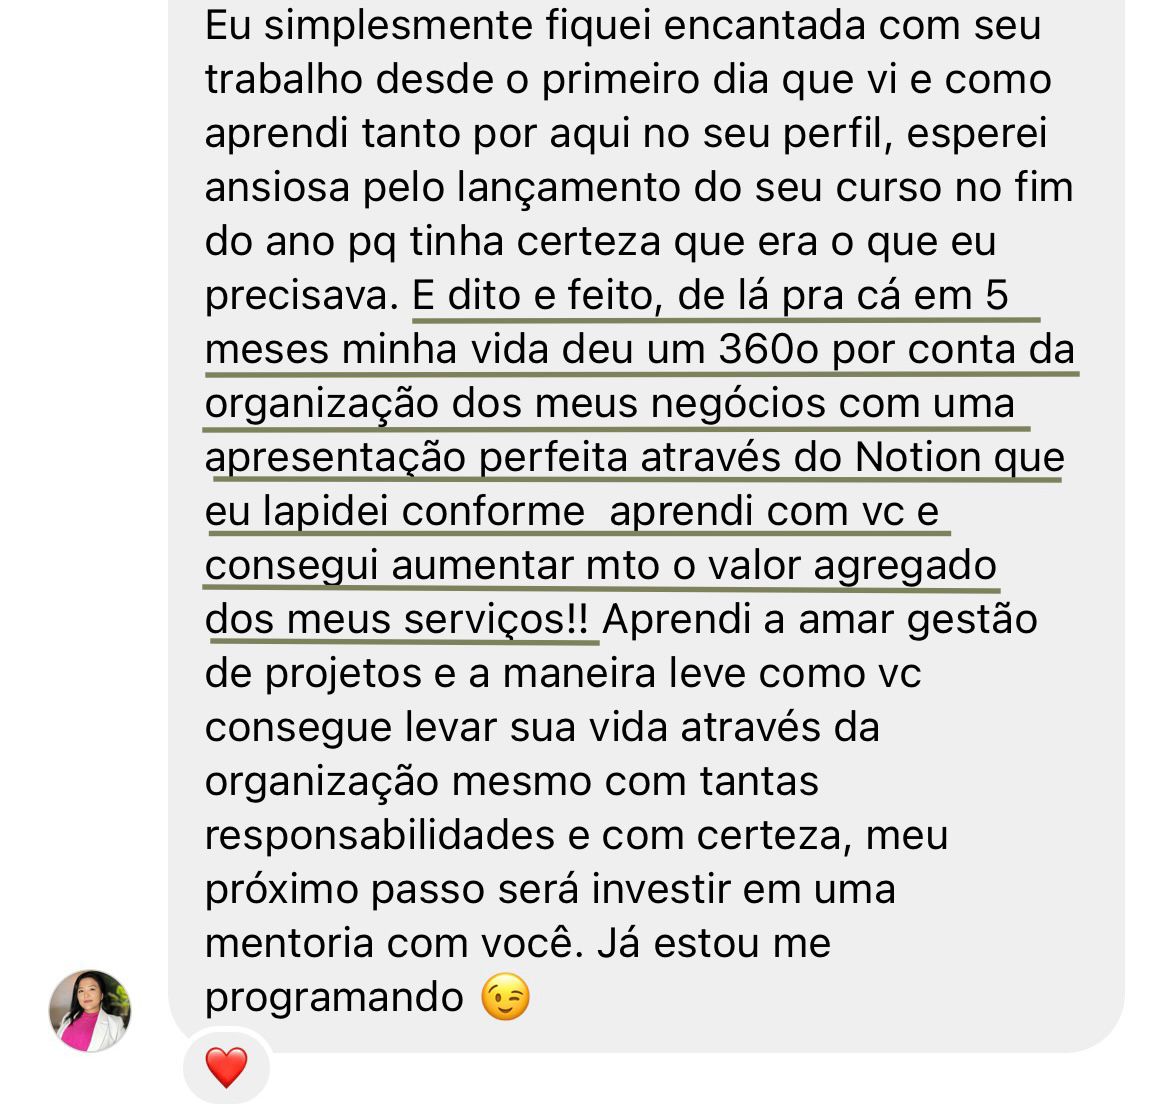
Task: Open the sender's profile picture avatar
Action: (90, 1010)
